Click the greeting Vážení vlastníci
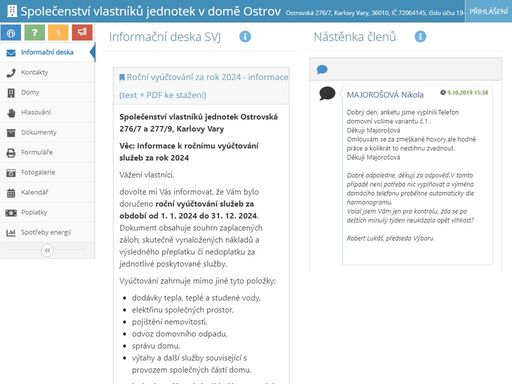Screen dimensions: 512x384 pos(147,175)
